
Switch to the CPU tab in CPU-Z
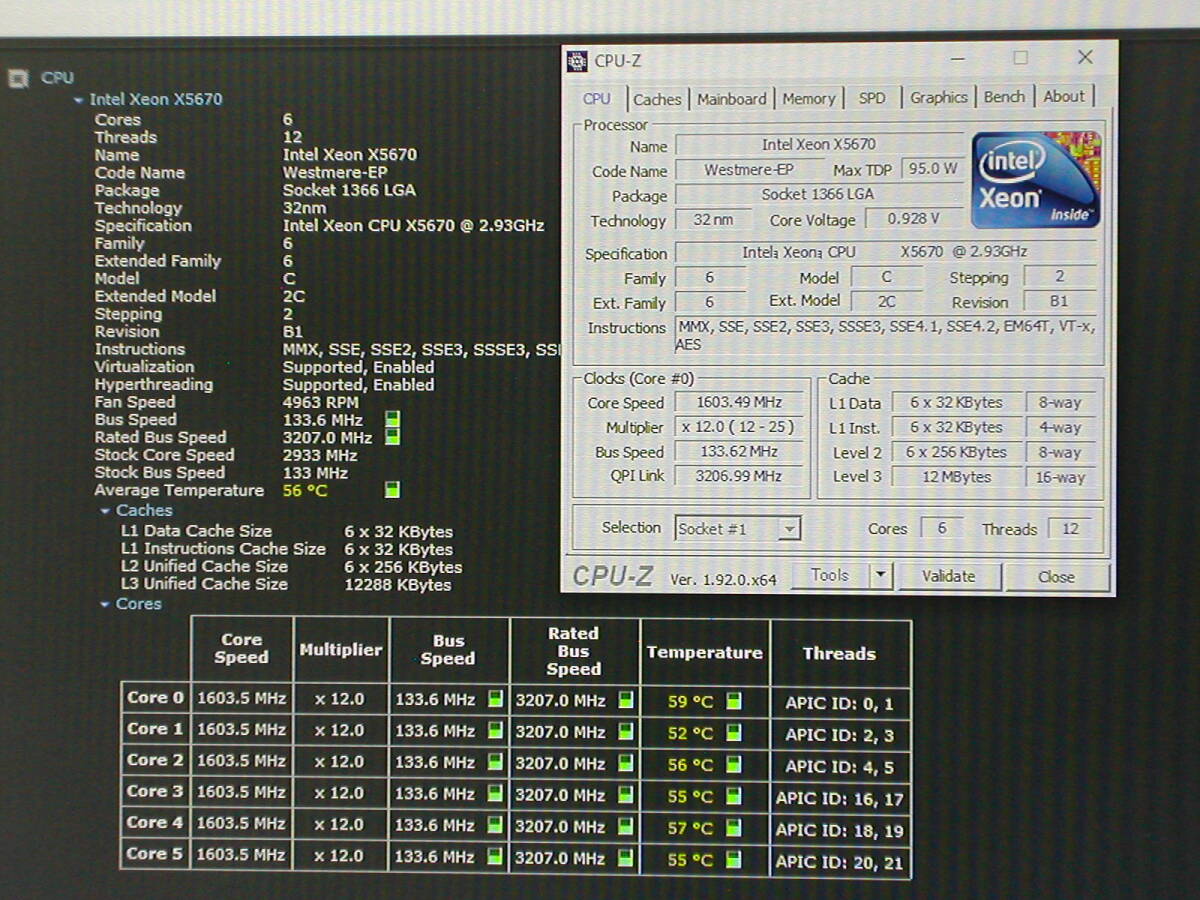click(597, 98)
